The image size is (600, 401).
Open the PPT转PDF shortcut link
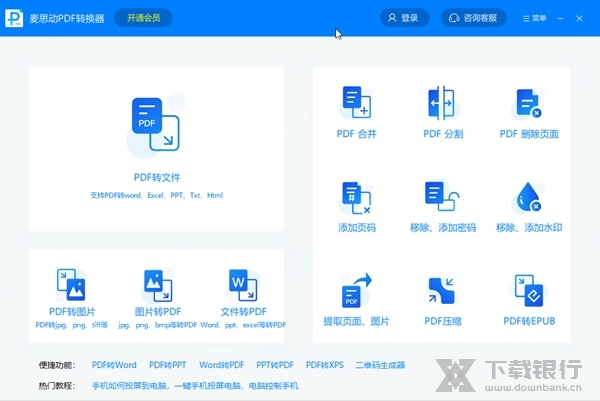(x=275, y=365)
